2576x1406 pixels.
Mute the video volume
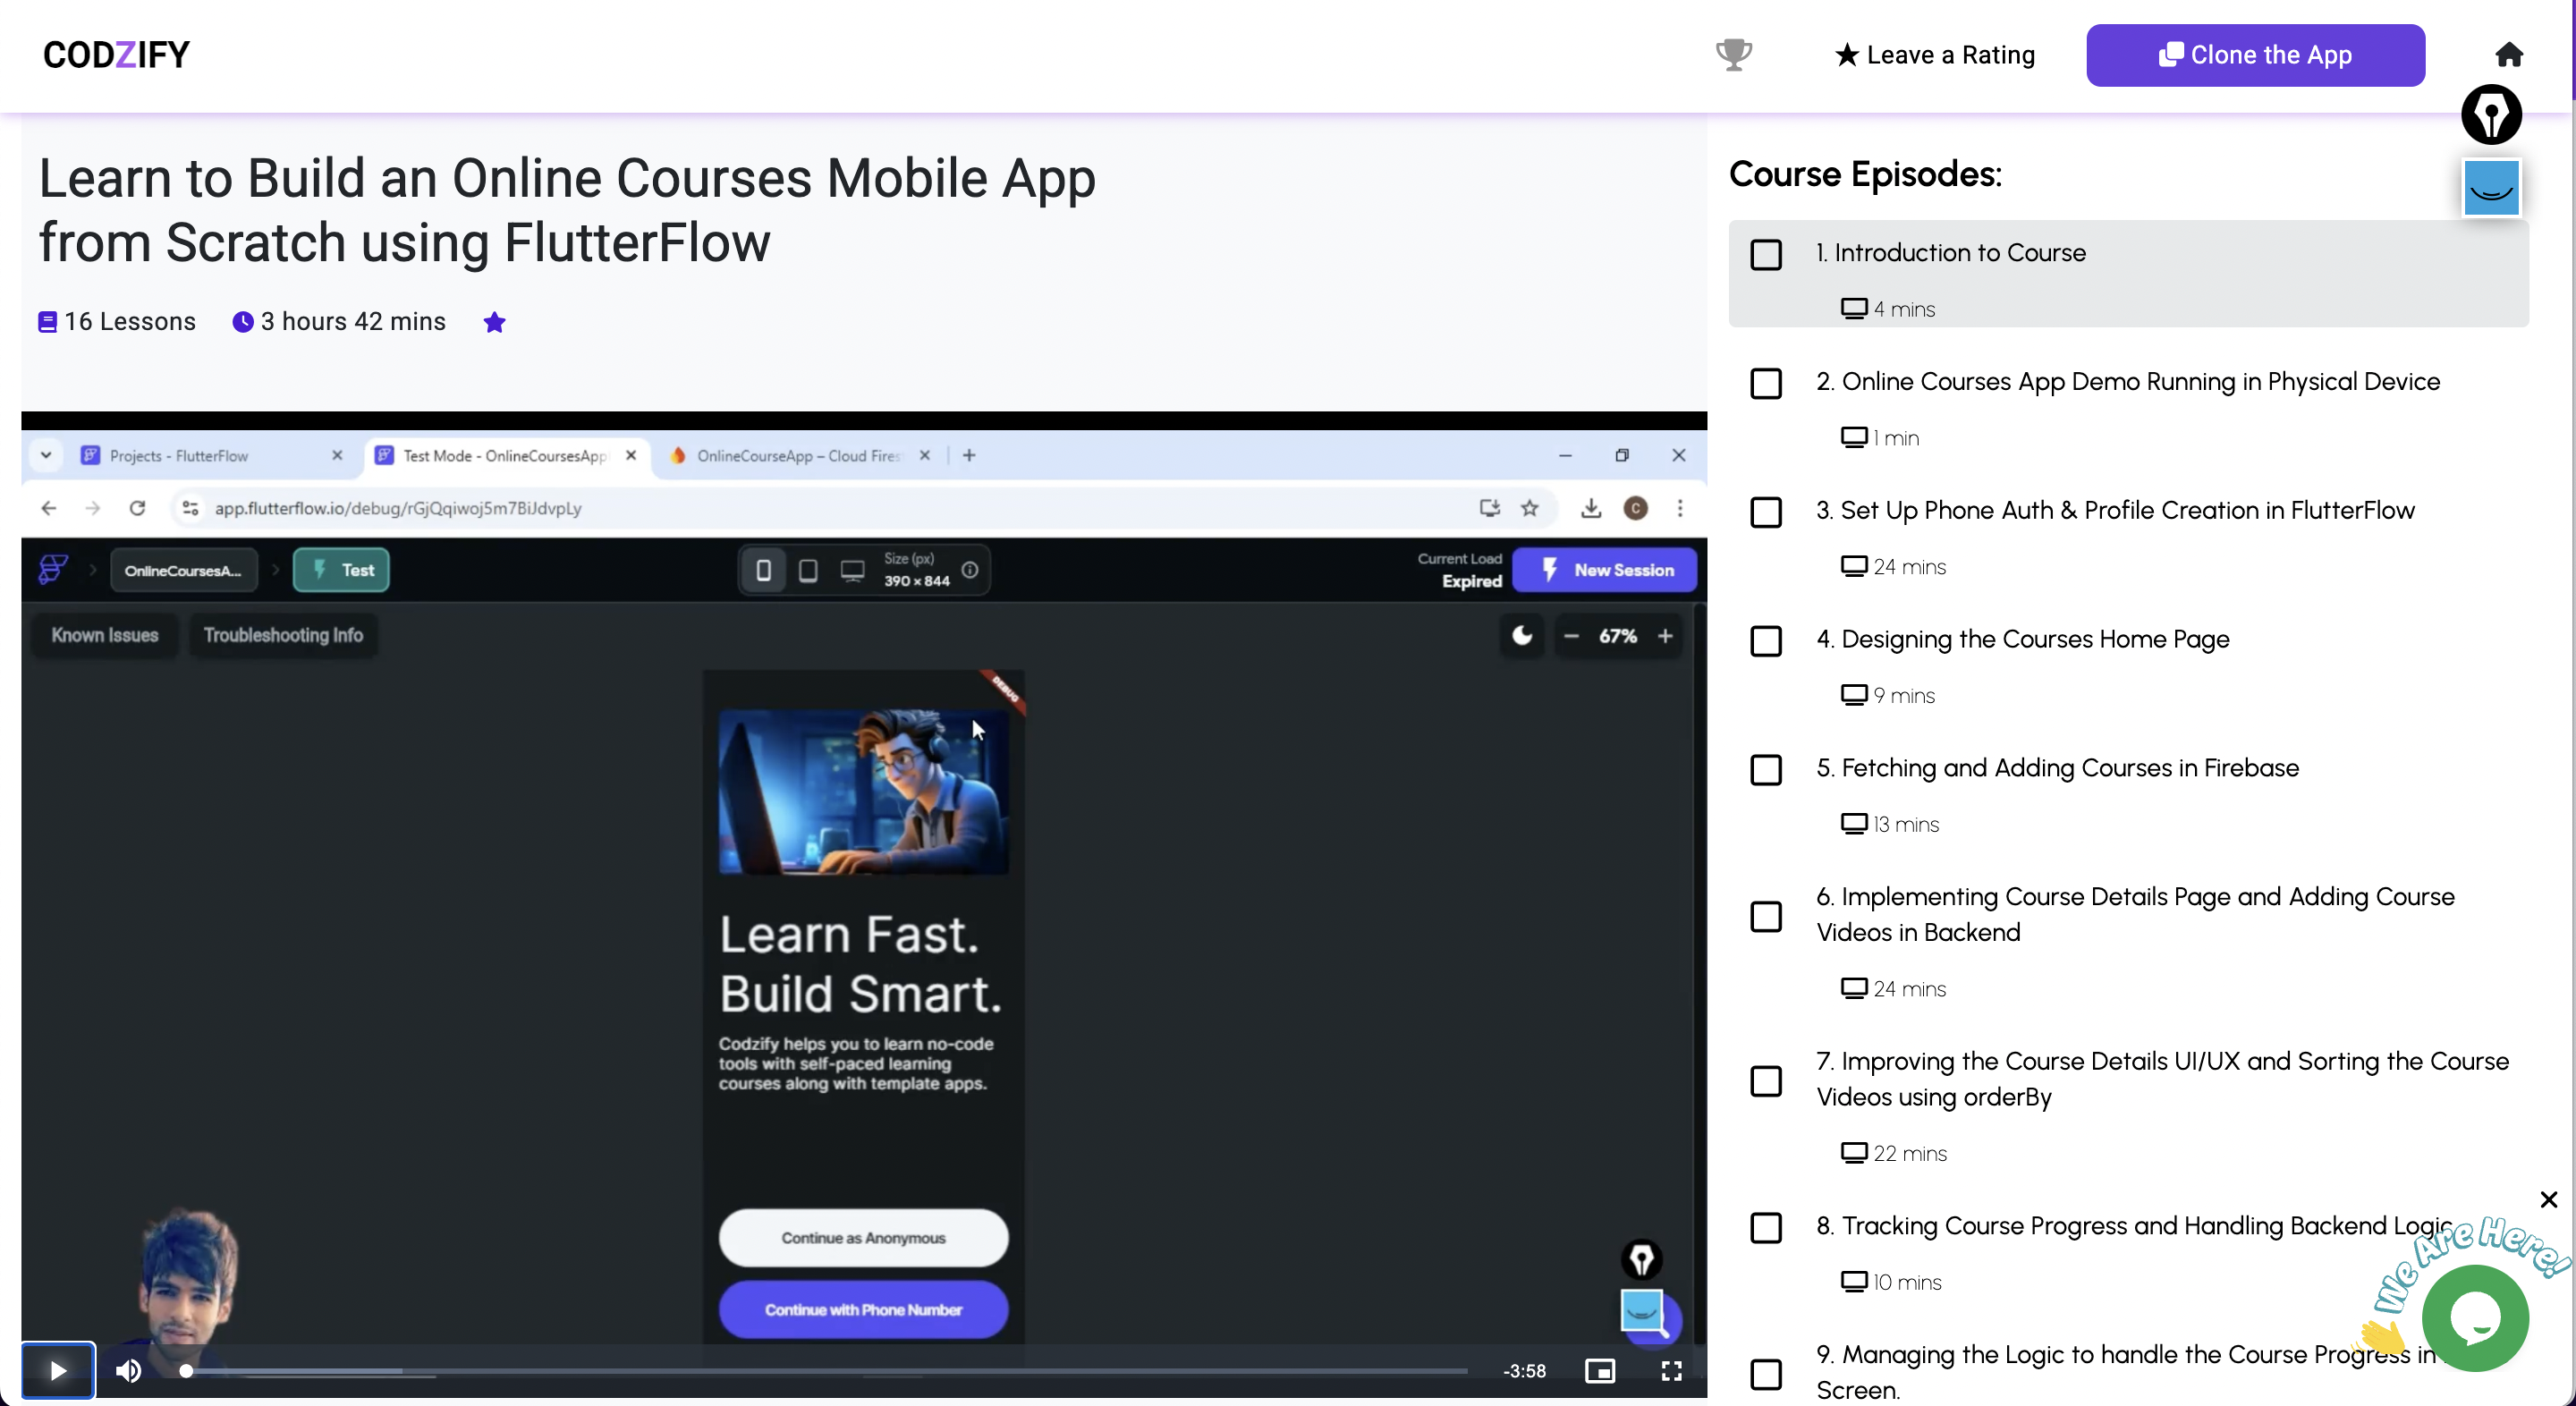click(128, 1370)
